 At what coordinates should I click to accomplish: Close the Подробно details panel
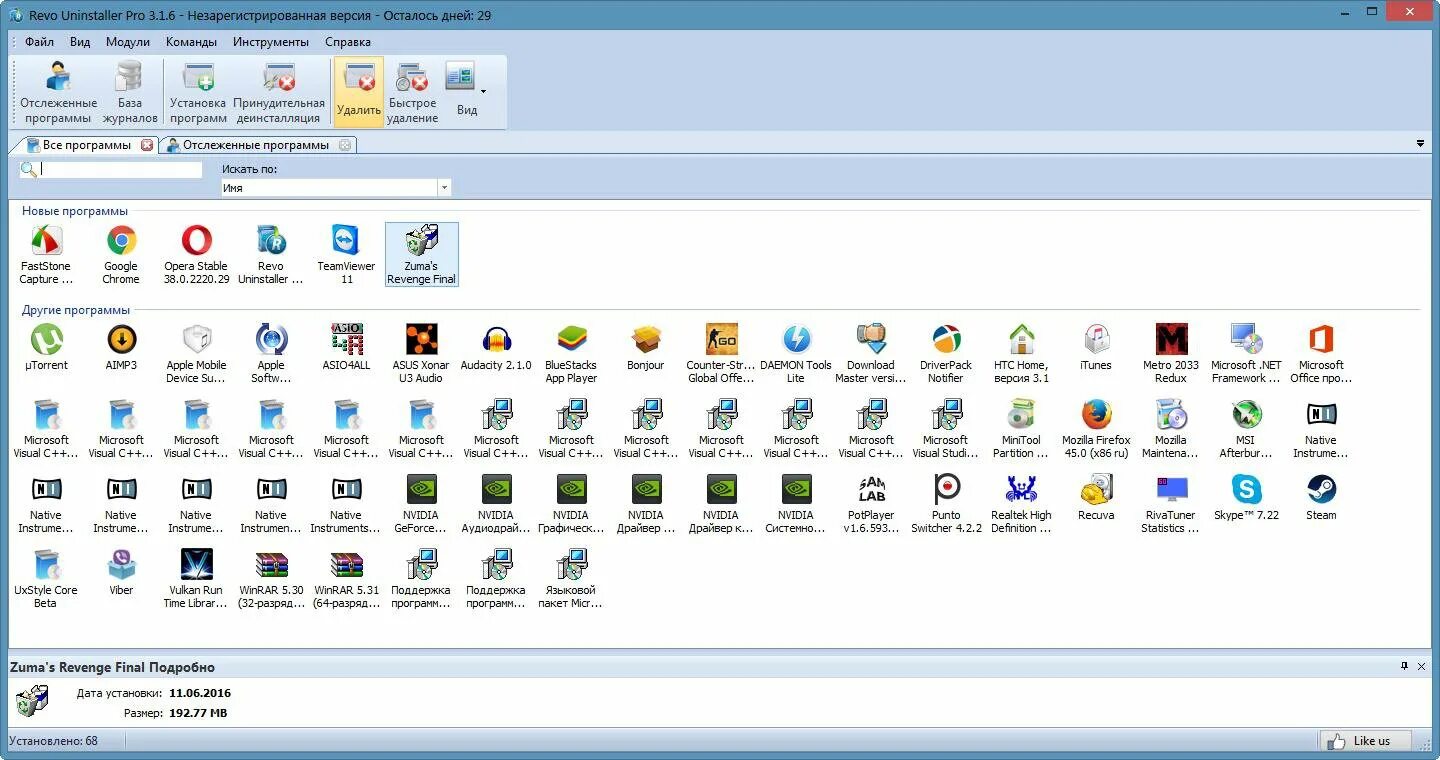[1422, 666]
